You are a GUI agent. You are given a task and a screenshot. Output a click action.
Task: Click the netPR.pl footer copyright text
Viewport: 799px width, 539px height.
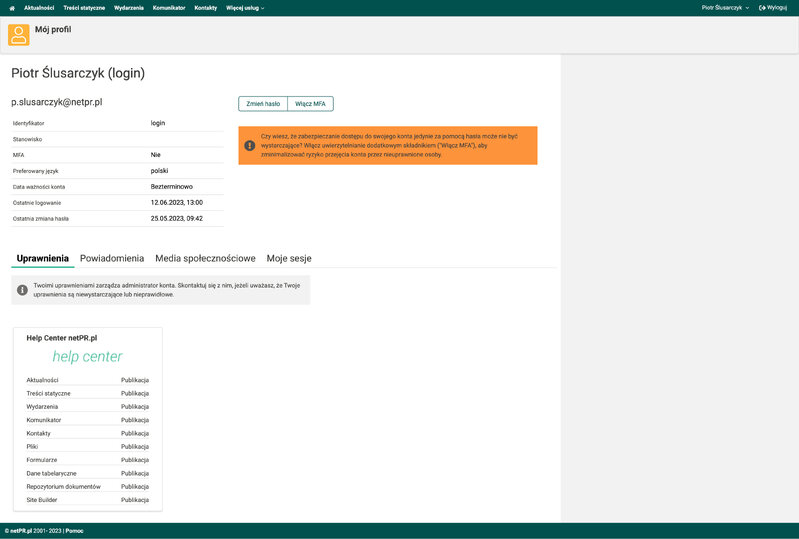(34, 531)
